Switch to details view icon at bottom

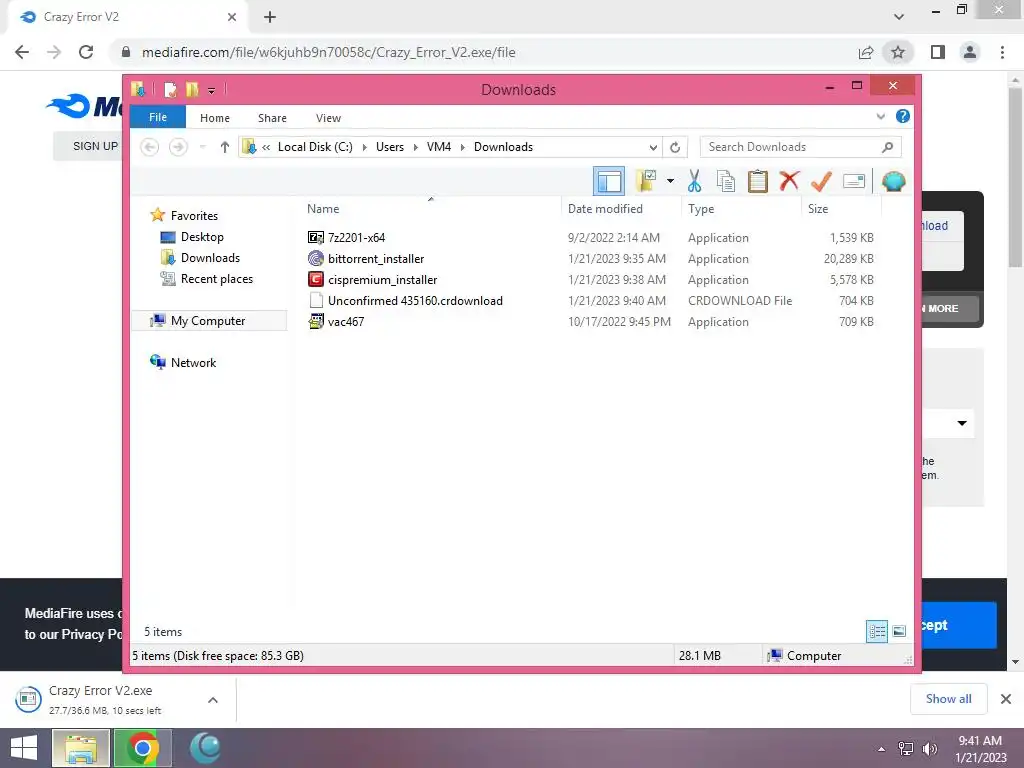[x=877, y=631]
